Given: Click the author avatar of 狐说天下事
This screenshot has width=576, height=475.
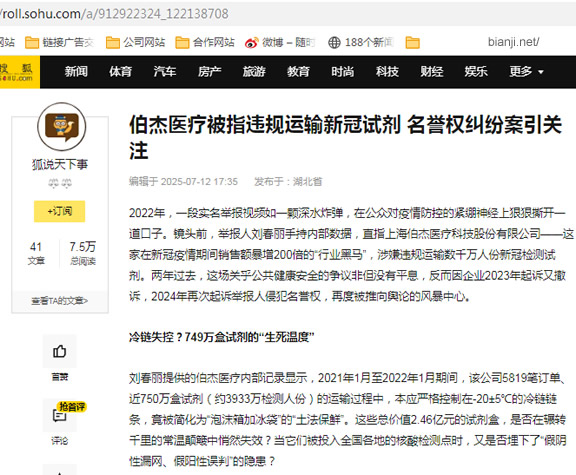Looking at the screenshot, I should [61, 127].
